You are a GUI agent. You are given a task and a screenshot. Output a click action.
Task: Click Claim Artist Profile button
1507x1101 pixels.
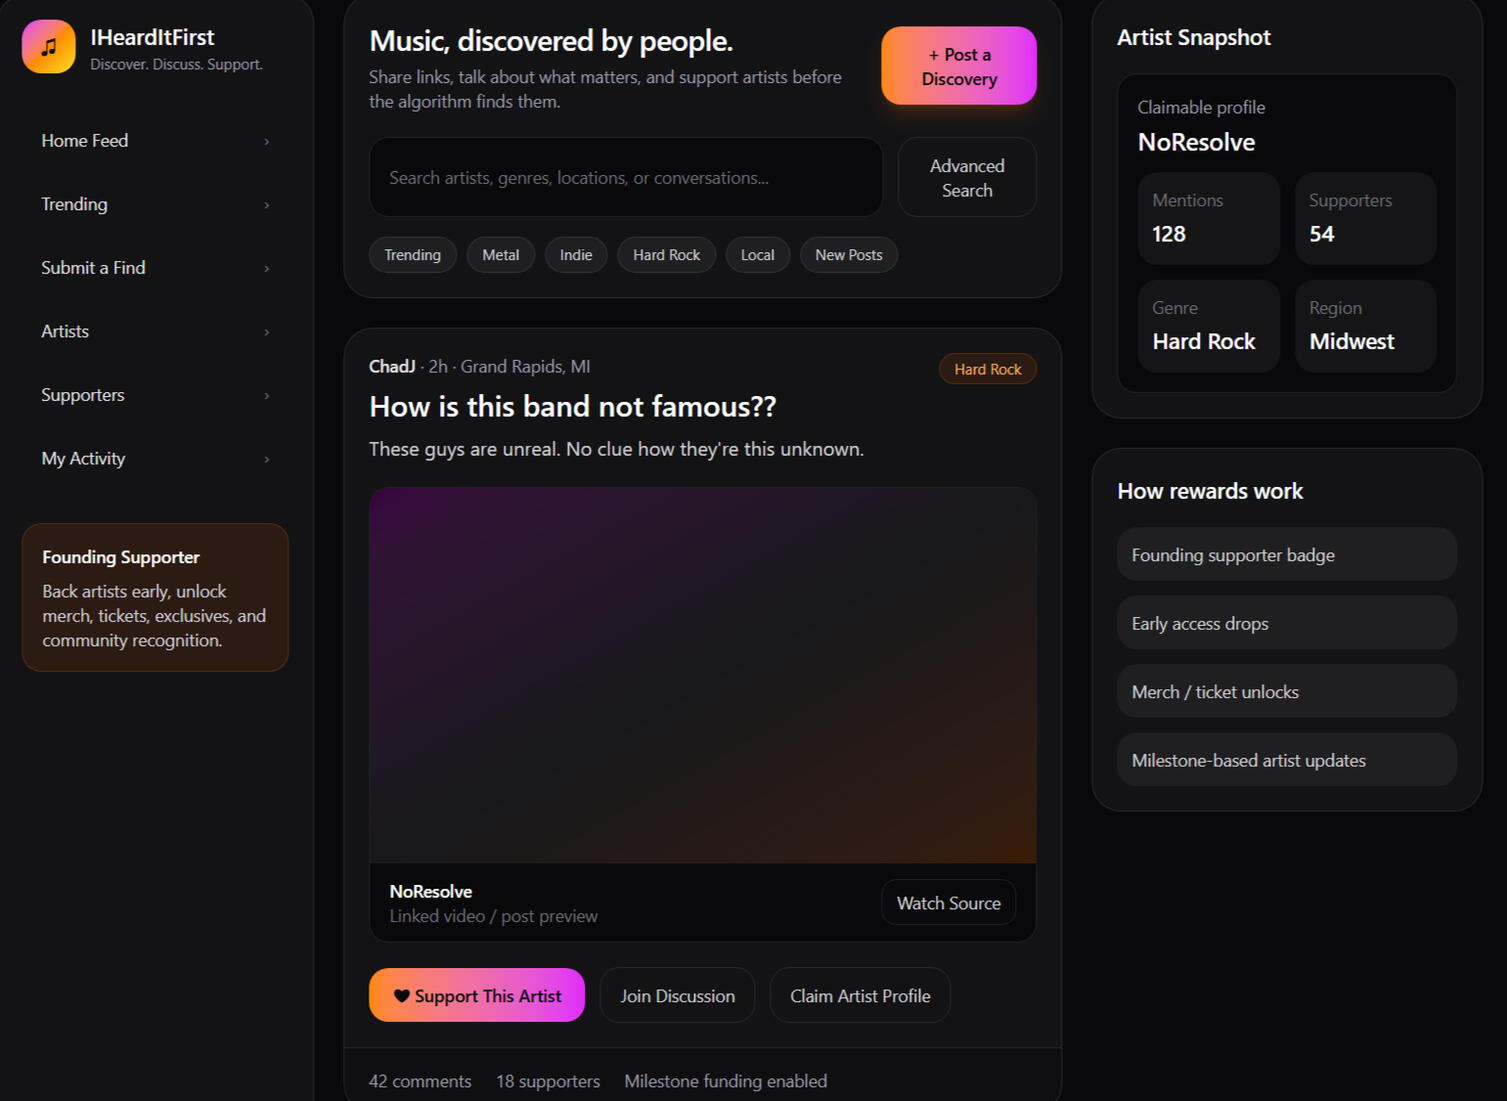859,996
